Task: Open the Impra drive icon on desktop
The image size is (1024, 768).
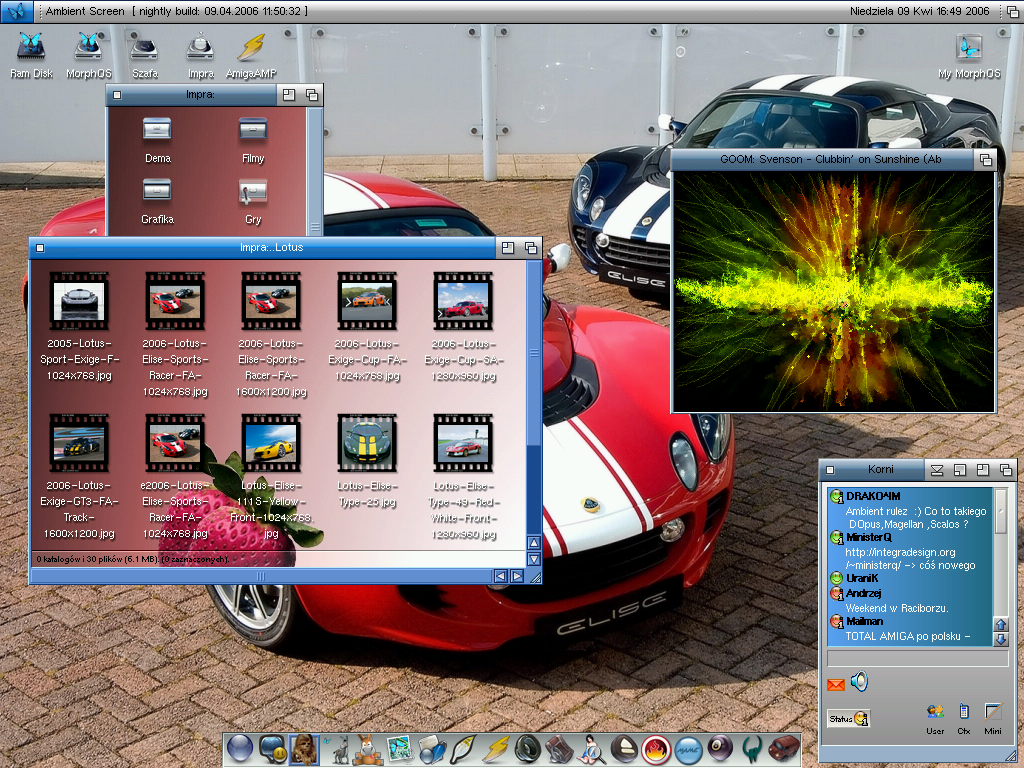Action: [200, 56]
